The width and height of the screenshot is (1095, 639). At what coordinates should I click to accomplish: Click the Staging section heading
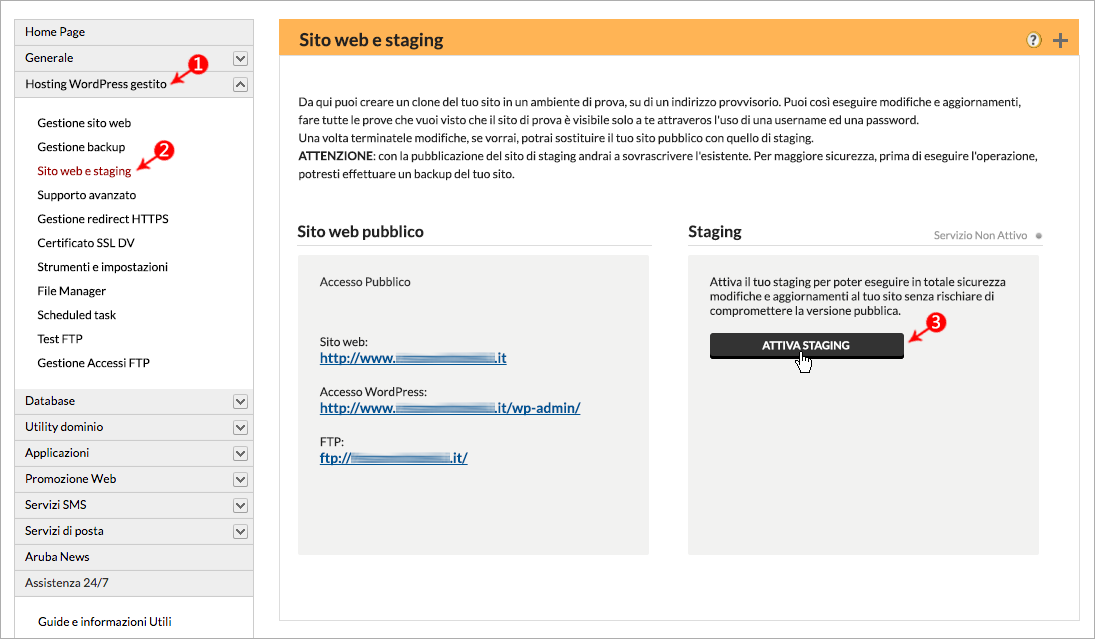714,232
